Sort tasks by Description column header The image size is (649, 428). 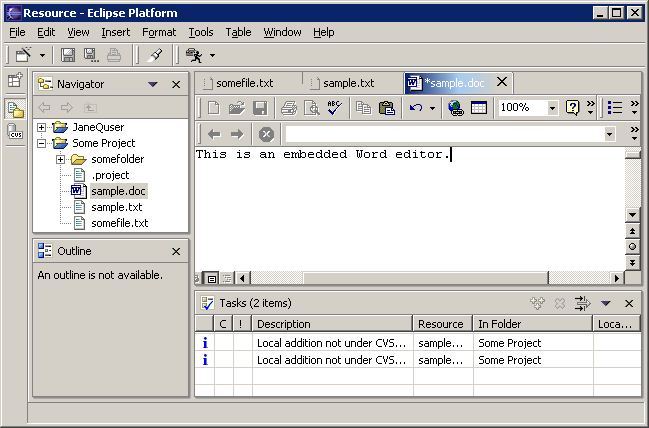[x=332, y=324]
